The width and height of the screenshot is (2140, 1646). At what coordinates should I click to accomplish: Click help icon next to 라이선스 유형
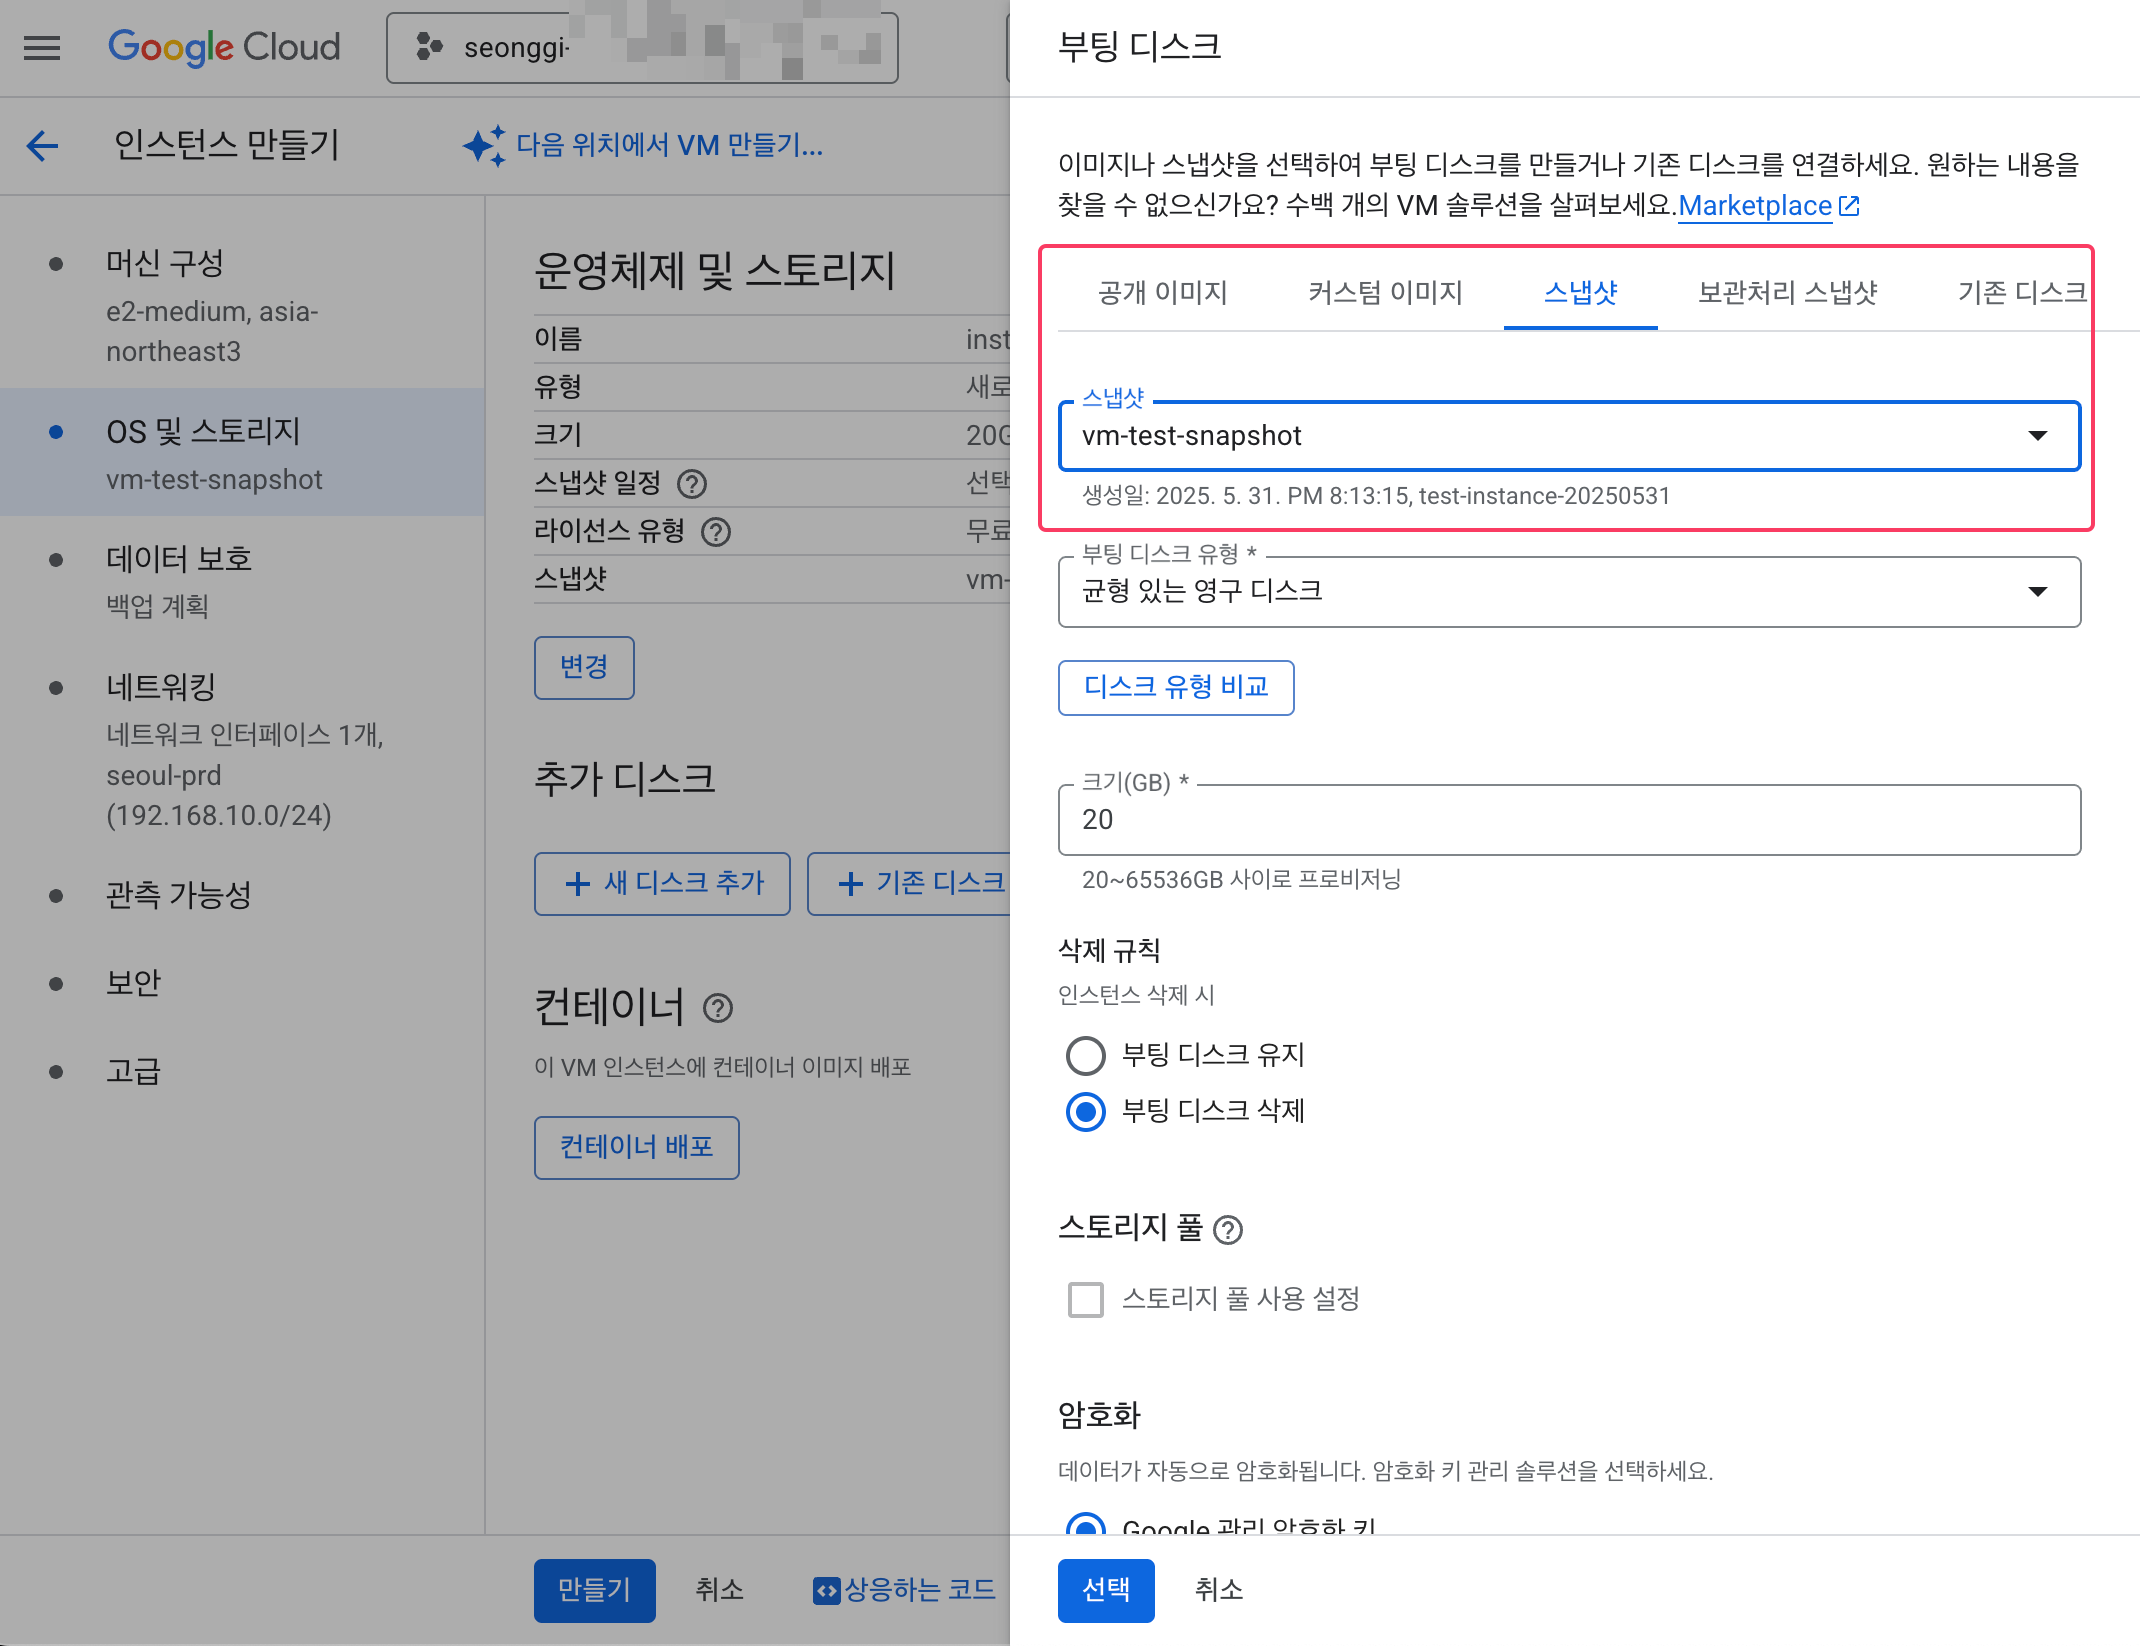tap(716, 532)
